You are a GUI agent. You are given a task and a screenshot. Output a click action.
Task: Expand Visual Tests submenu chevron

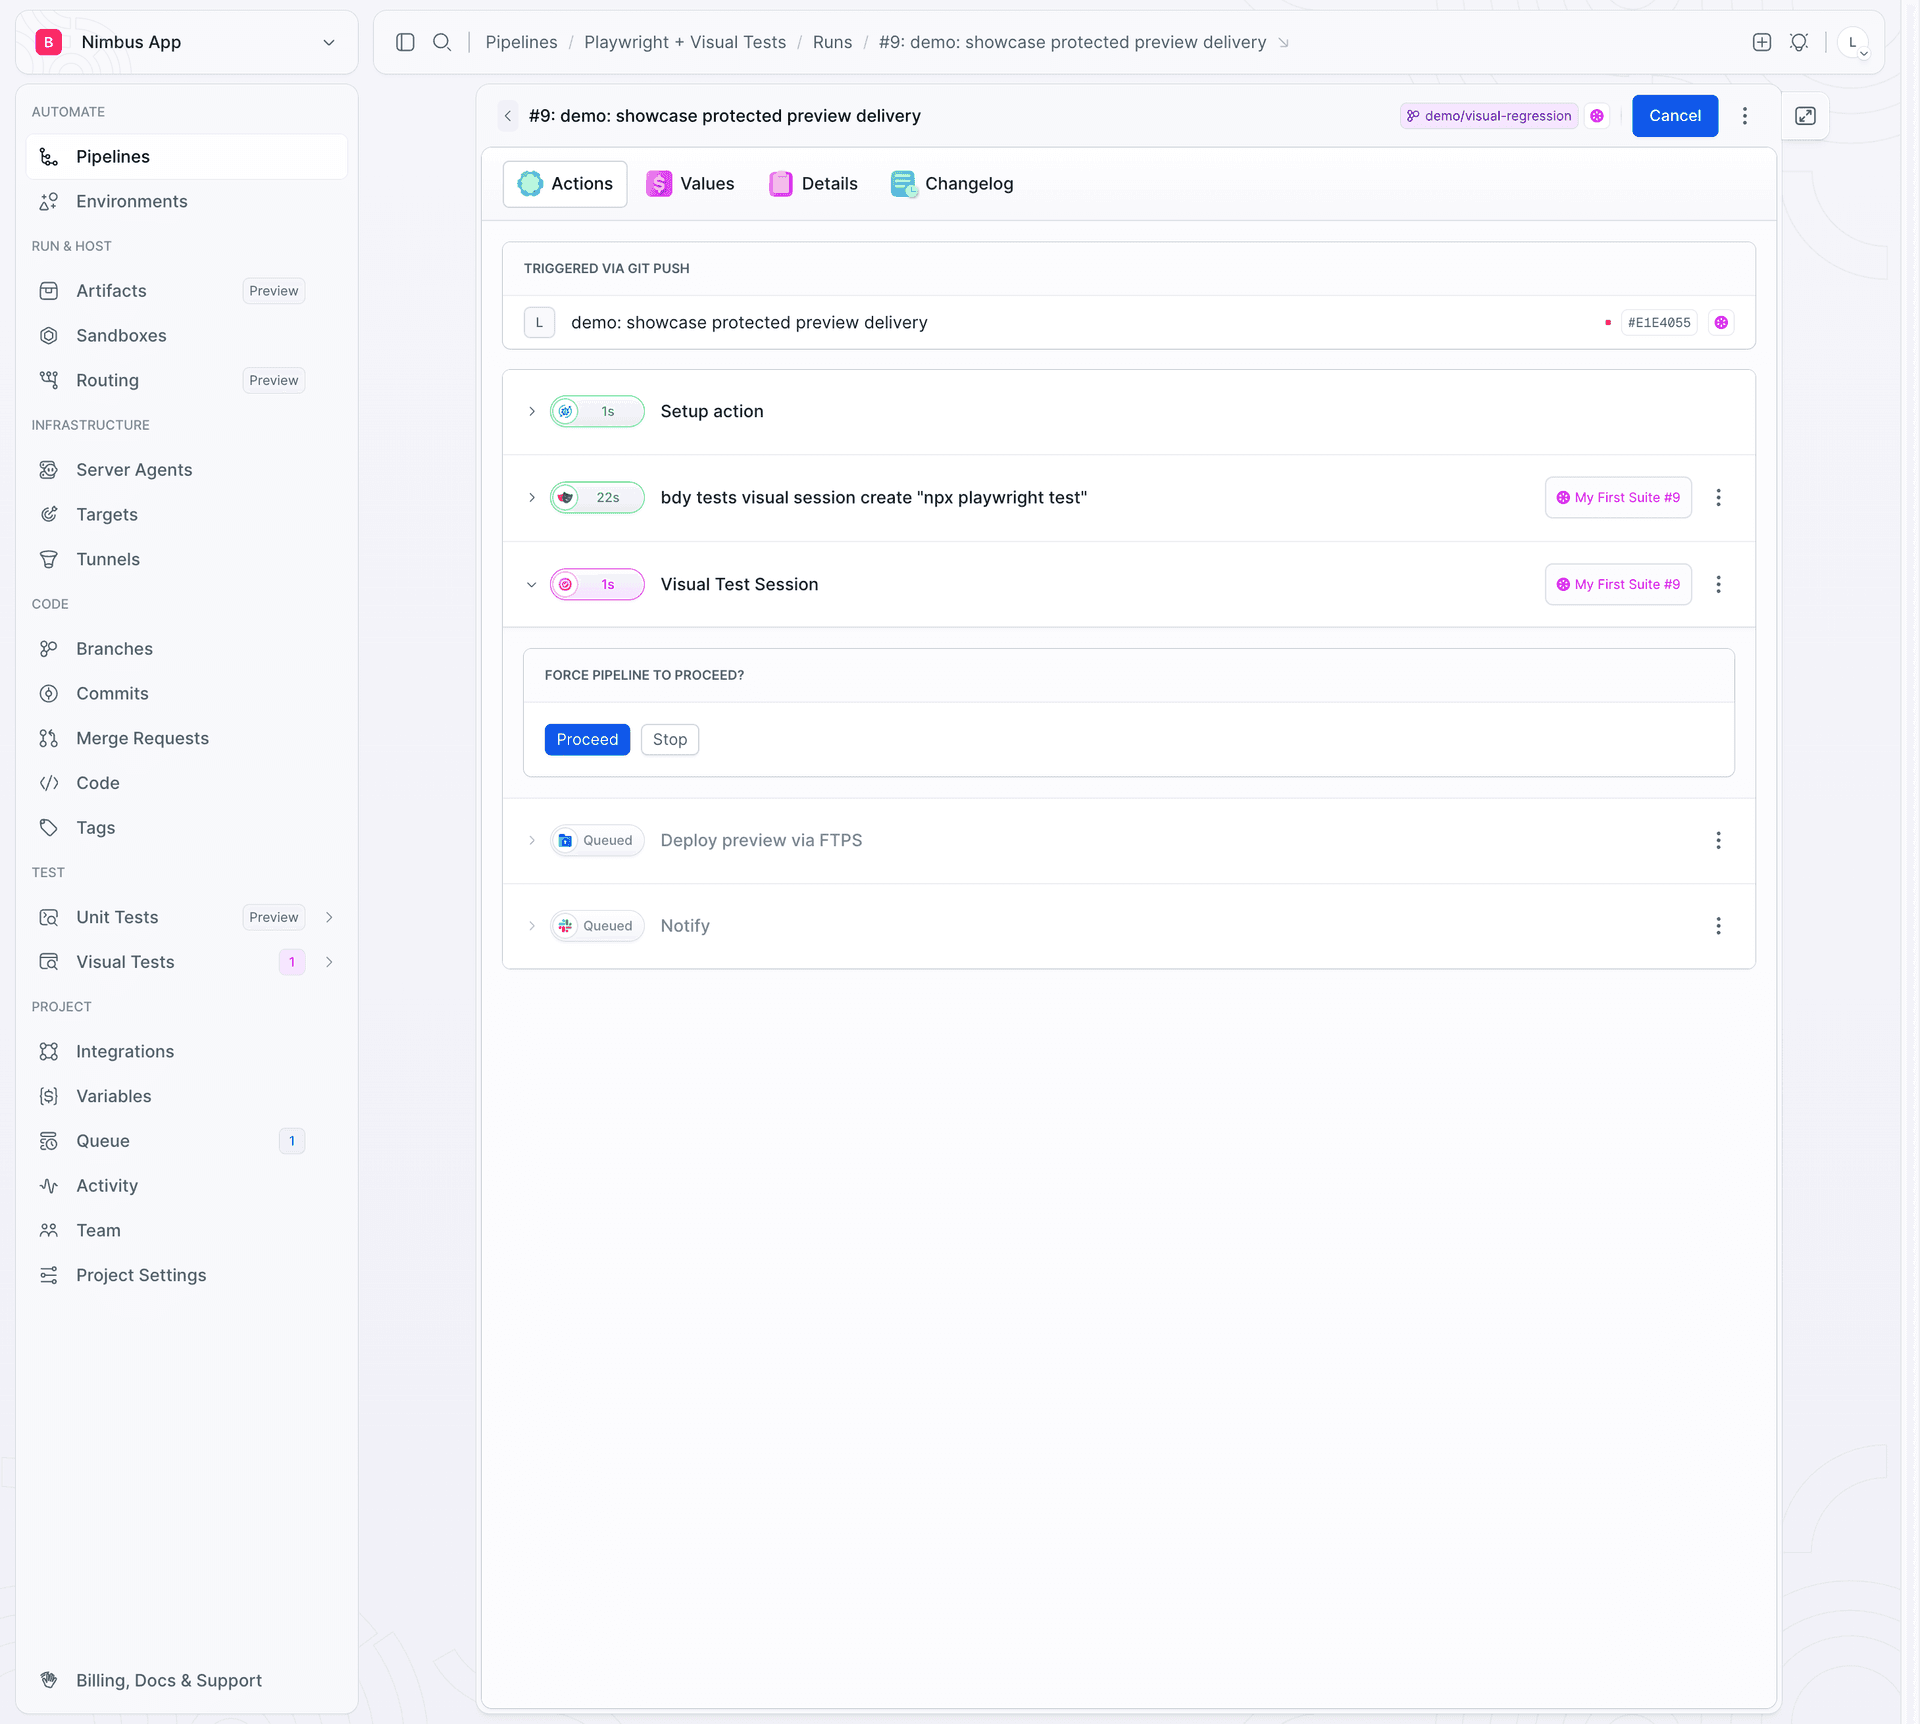pos(329,962)
